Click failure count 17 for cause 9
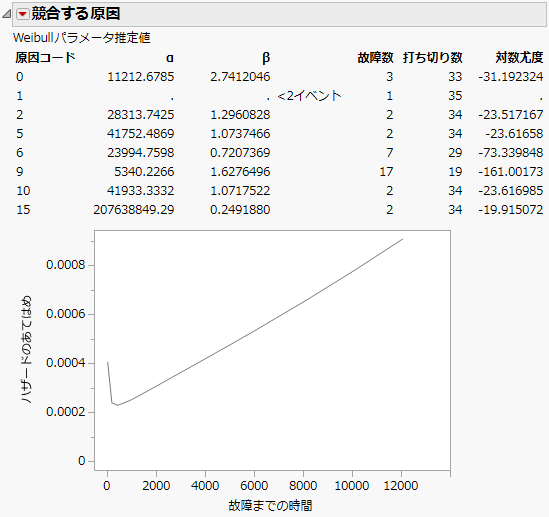The height and width of the screenshot is (517, 549). click(x=386, y=172)
